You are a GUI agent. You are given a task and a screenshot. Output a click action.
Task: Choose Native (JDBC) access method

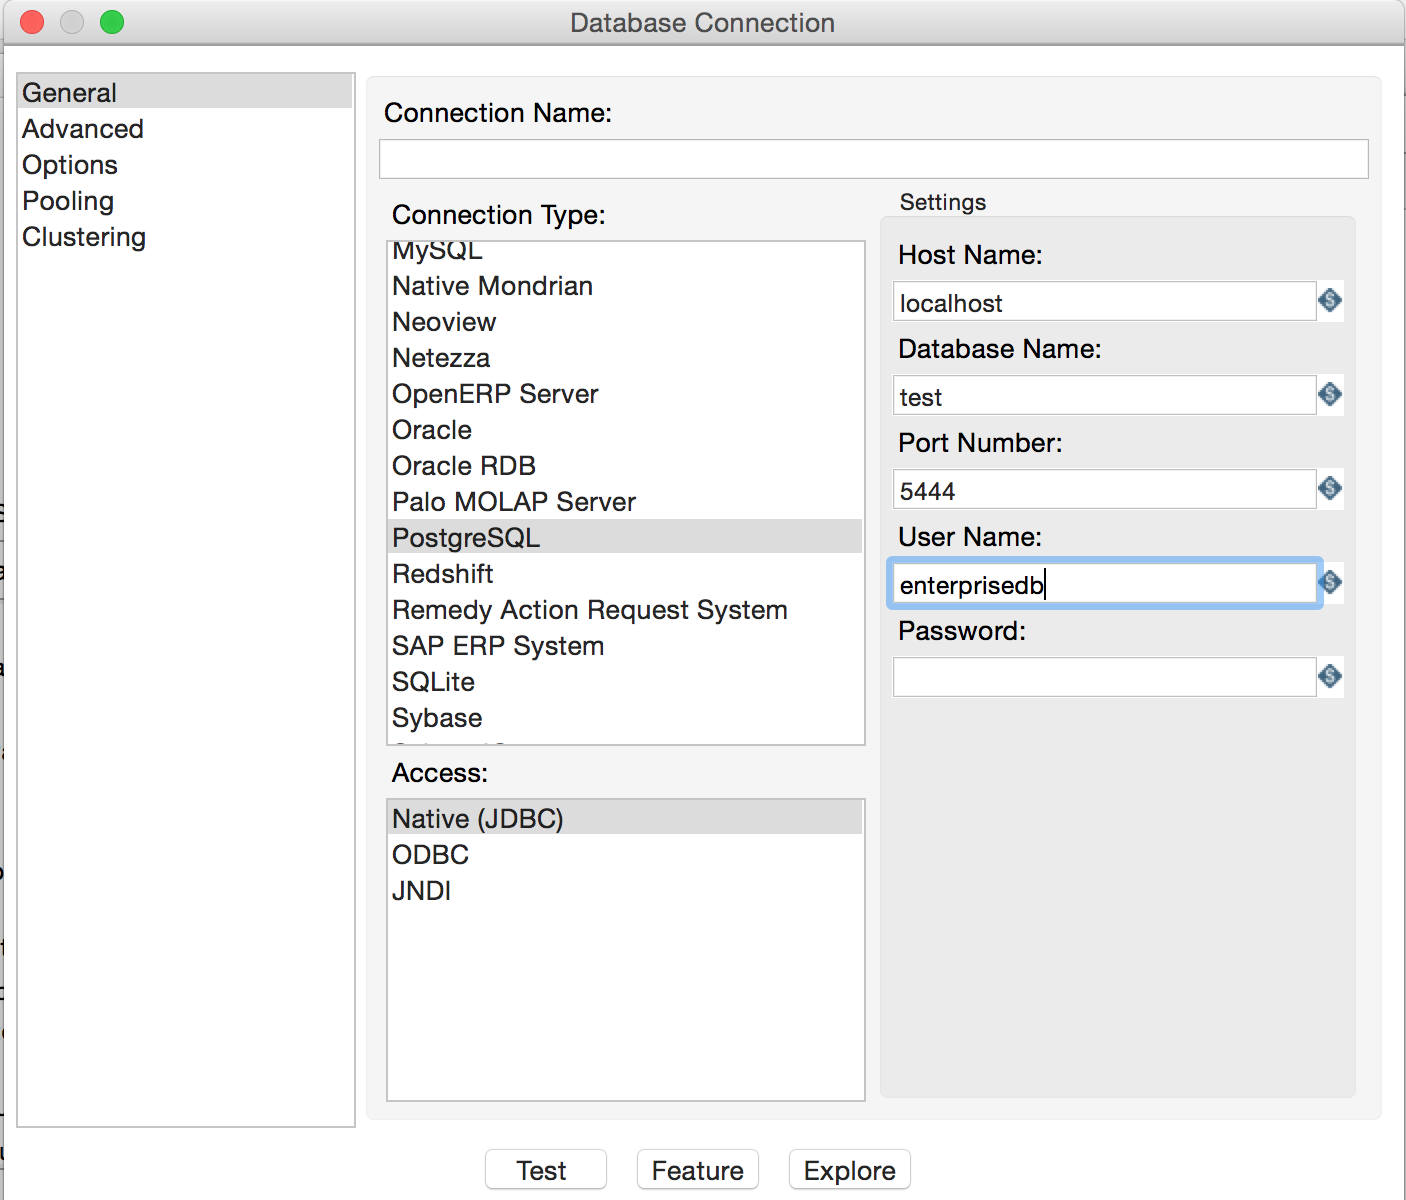626,818
